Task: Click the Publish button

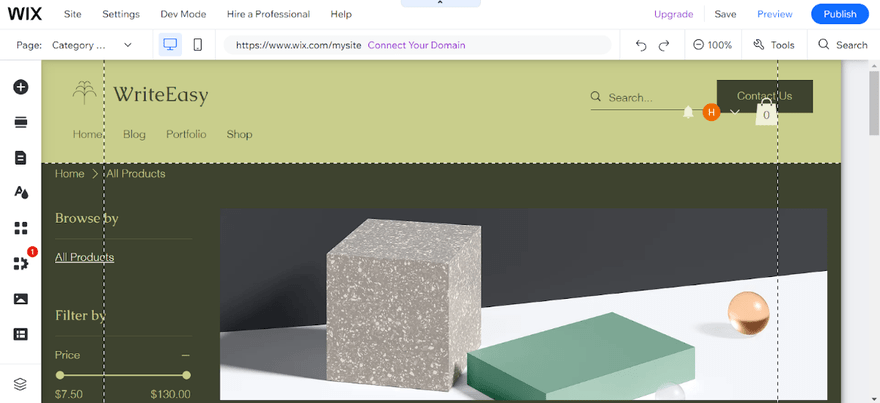Action: tap(840, 14)
